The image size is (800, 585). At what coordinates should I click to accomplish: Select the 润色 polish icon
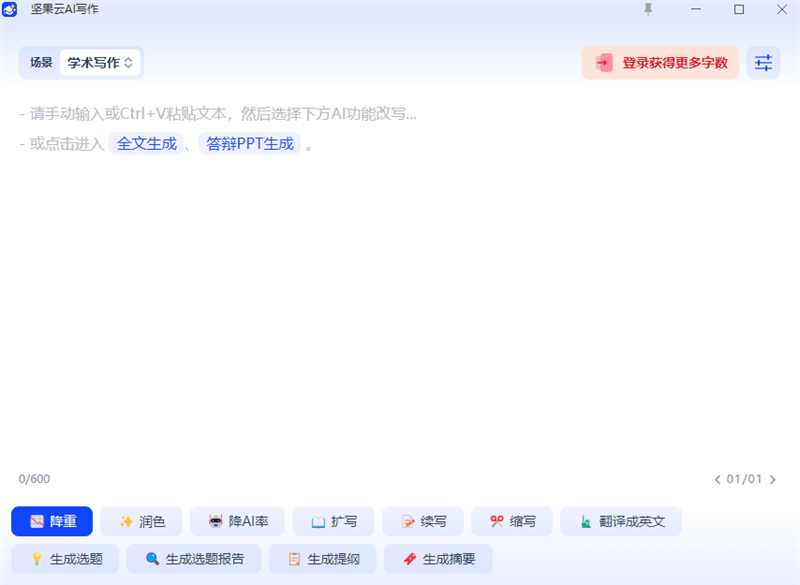click(x=125, y=521)
